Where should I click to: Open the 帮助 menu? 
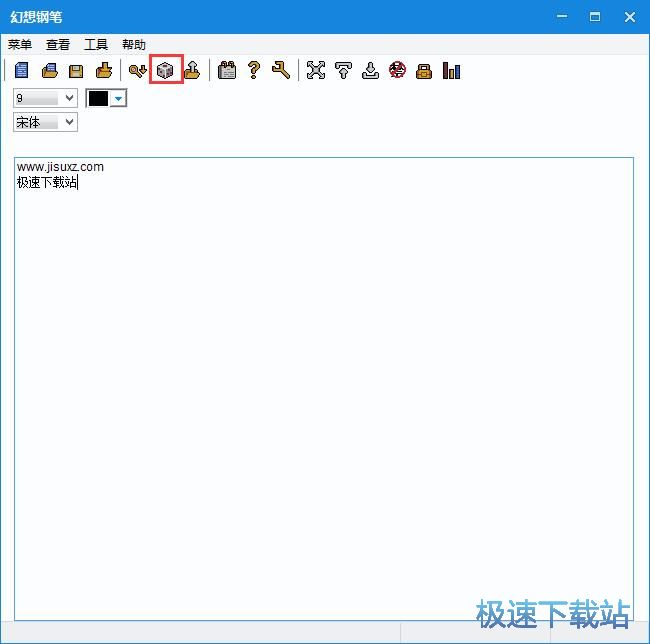tap(134, 44)
